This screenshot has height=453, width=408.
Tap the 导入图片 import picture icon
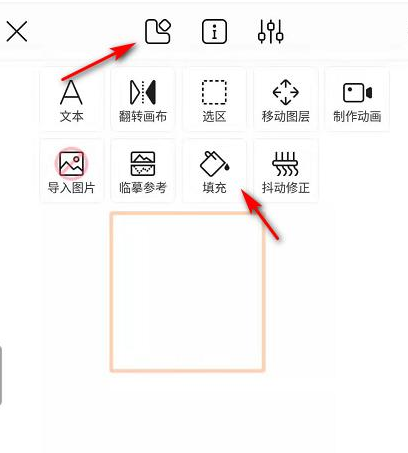(71, 163)
